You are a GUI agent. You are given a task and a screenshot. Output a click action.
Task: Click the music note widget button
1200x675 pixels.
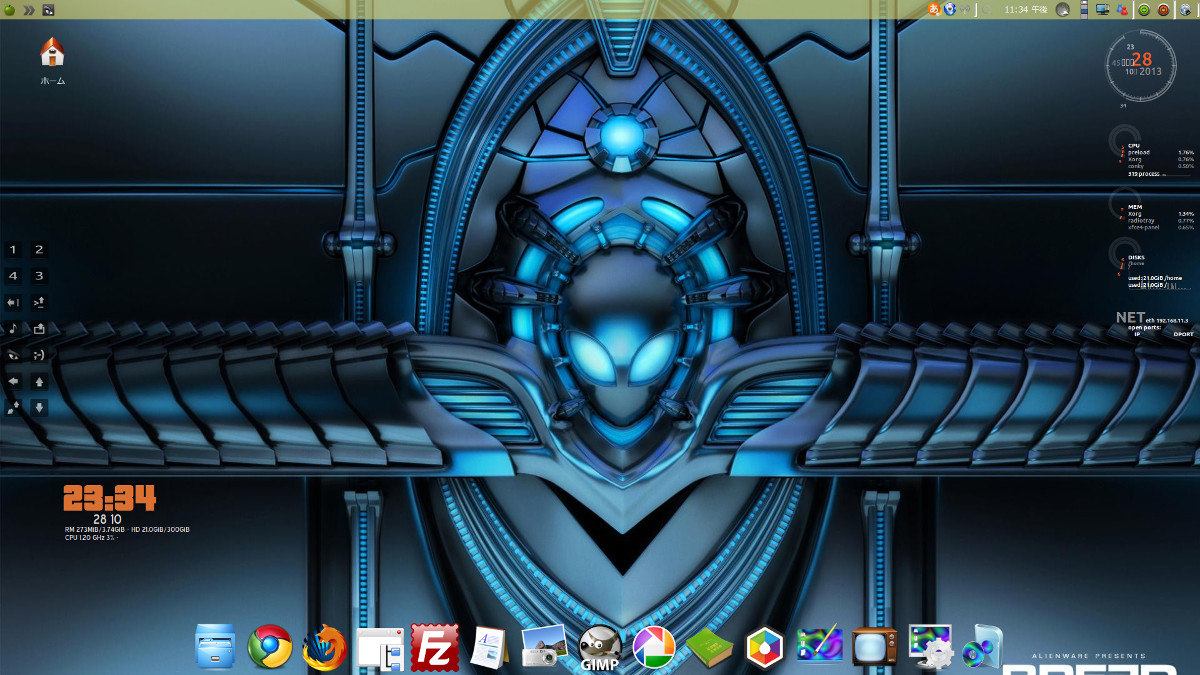[13, 328]
